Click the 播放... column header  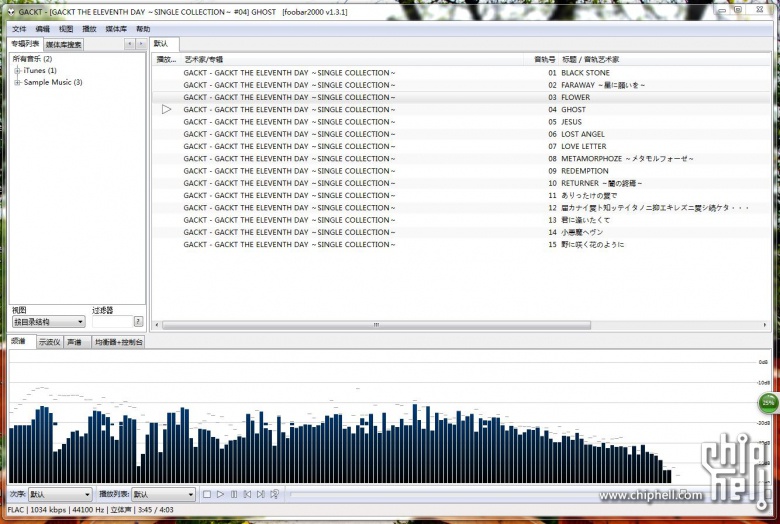pyautogui.click(x=167, y=59)
